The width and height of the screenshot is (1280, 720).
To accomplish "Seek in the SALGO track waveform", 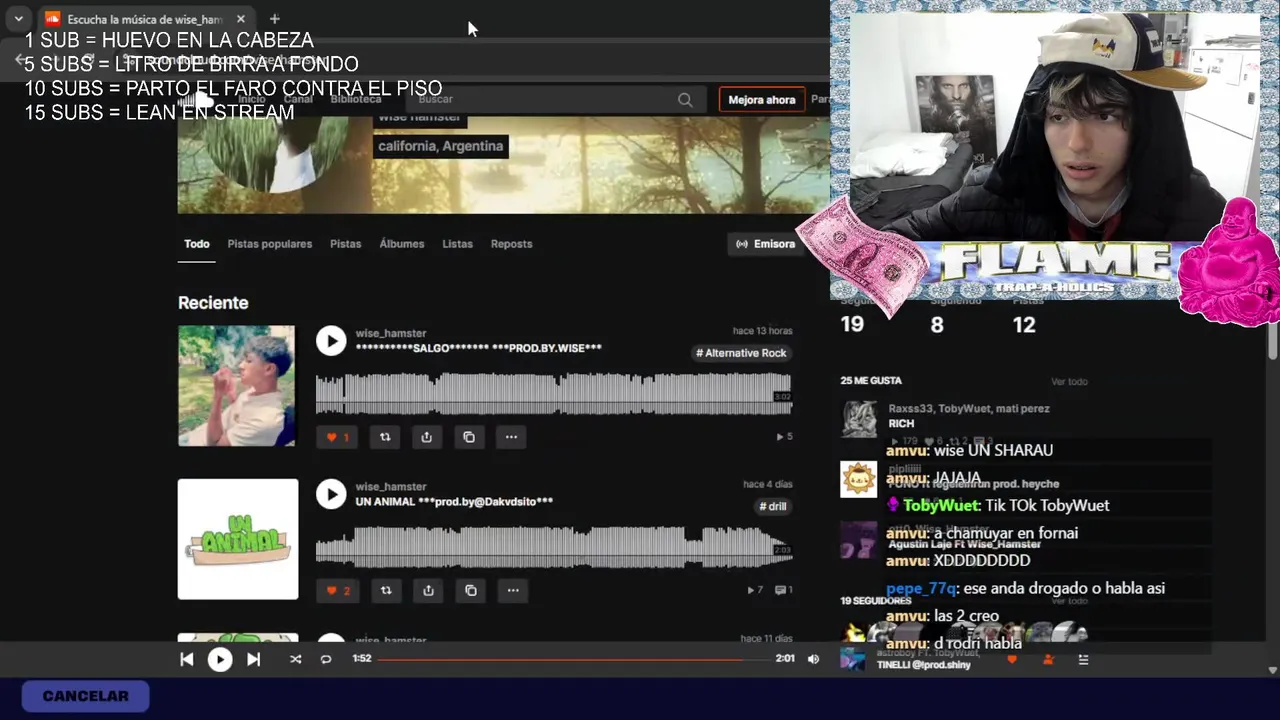I will [x=553, y=393].
